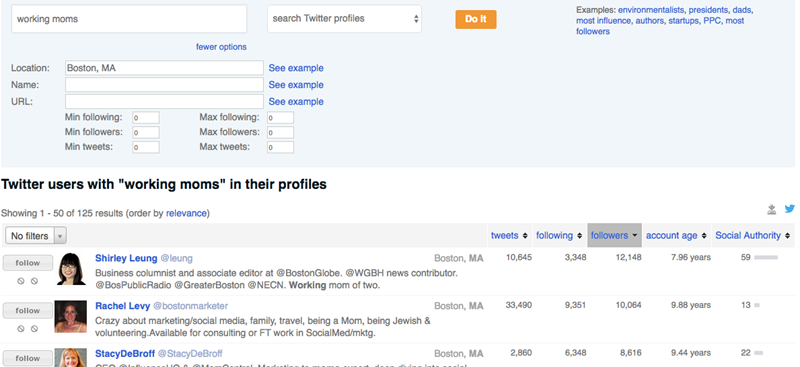Screen dimensions: 800x367
Task: Click the Twitter bird share icon
Action: [x=790, y=209]
